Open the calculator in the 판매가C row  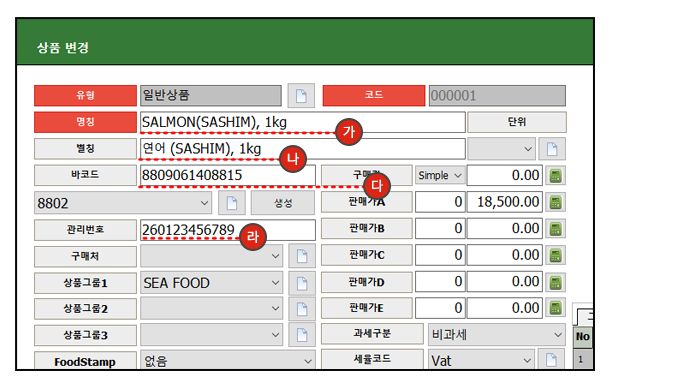coord(555,255)
